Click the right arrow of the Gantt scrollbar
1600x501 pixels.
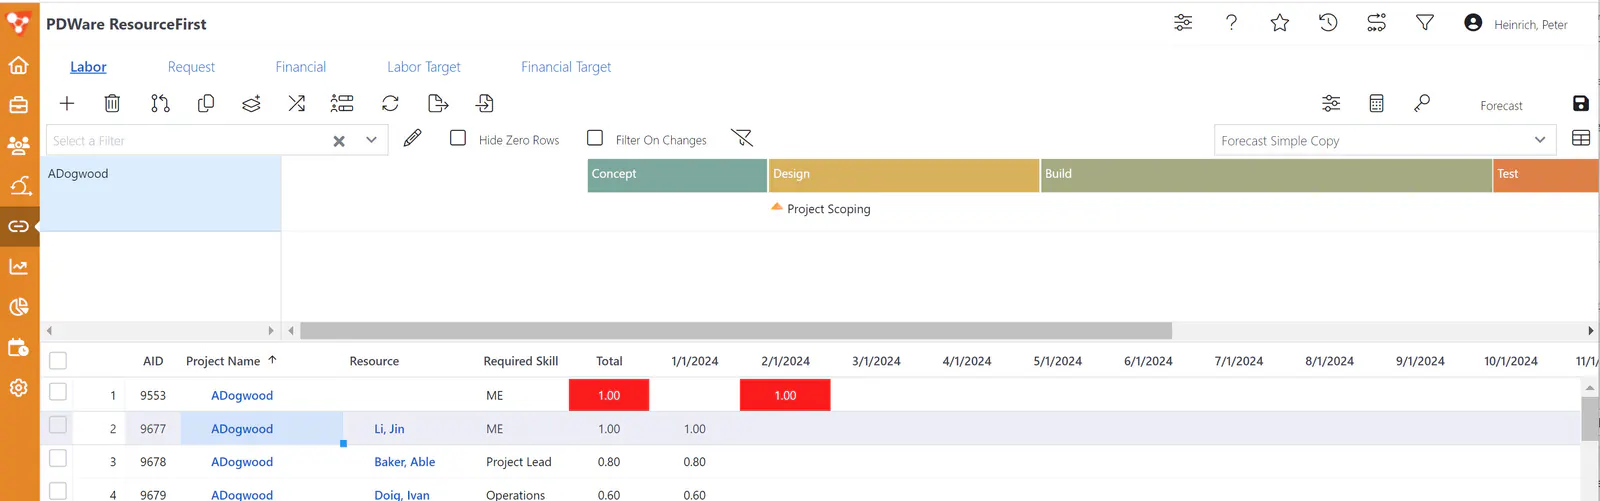[1590, 330]
